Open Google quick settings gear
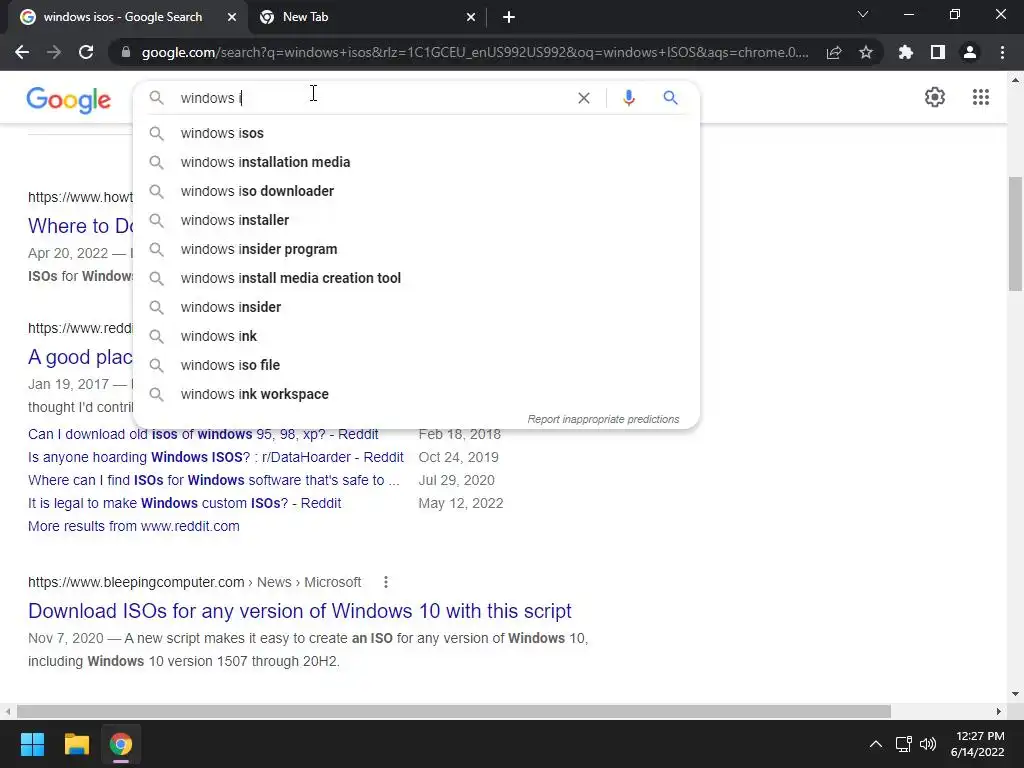1024x768 pixels. click(x=935, y=97)
